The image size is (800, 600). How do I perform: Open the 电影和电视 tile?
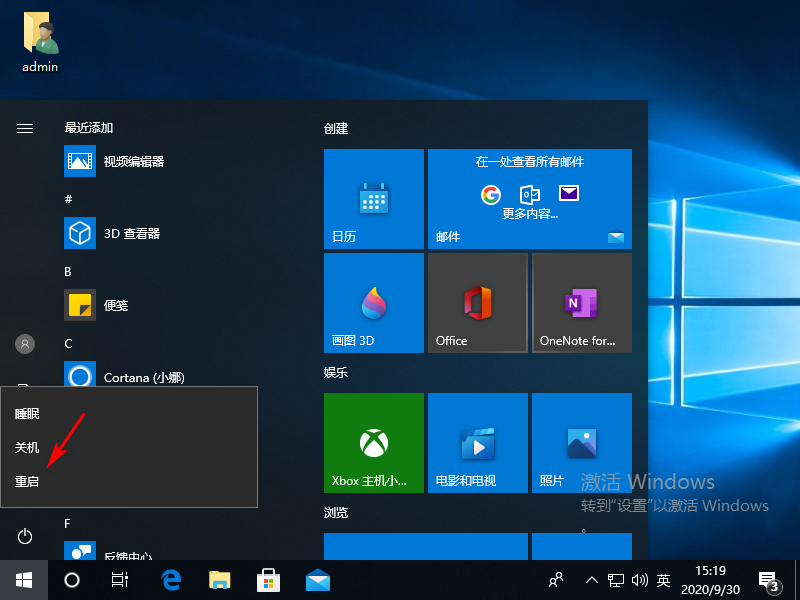coord(477,443)
